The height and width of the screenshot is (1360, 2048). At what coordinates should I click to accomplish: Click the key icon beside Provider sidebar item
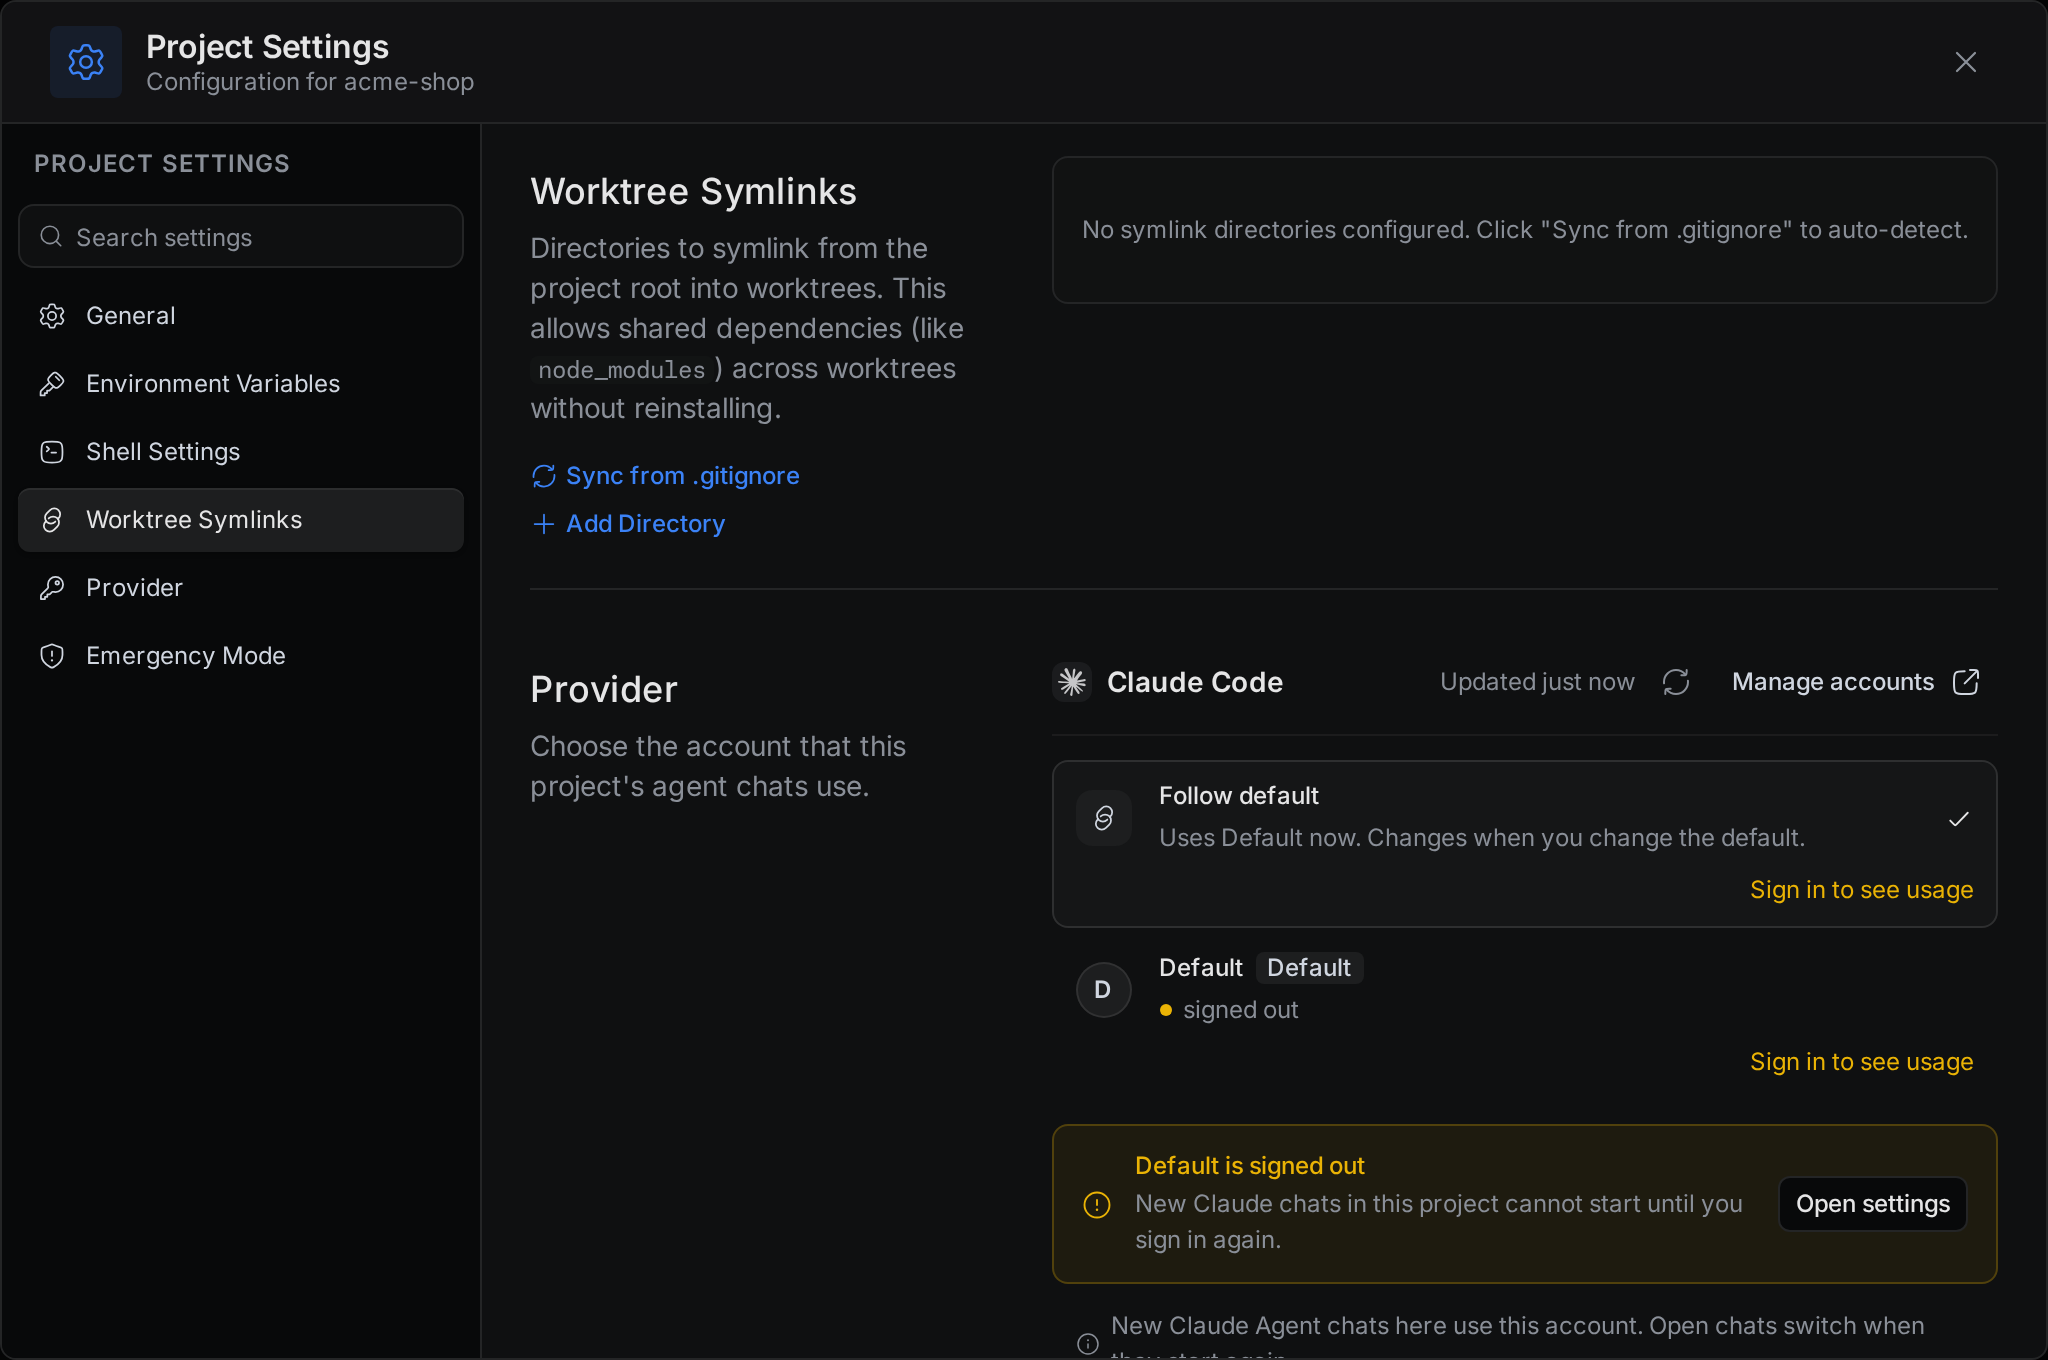(52, 588)
